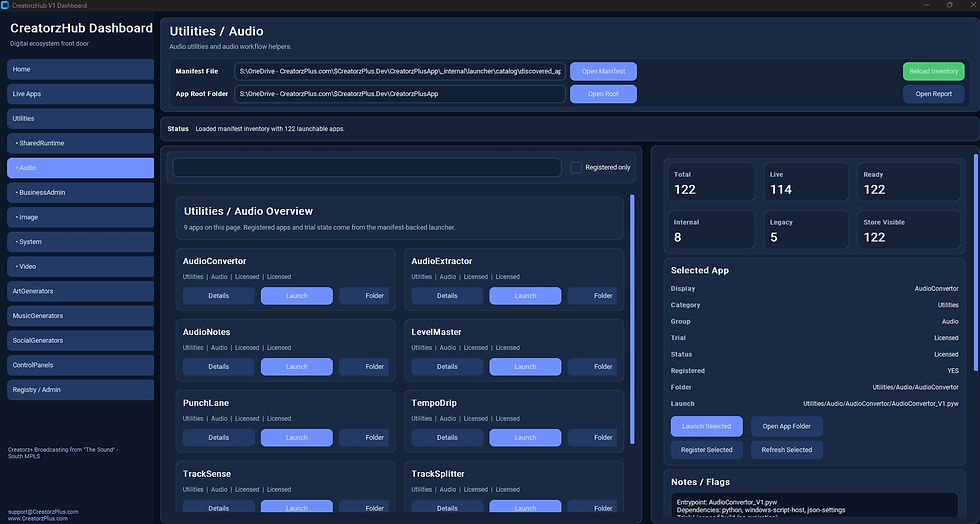
Task: Click the AudioNotes card title
Action: [x=206, y=332]
